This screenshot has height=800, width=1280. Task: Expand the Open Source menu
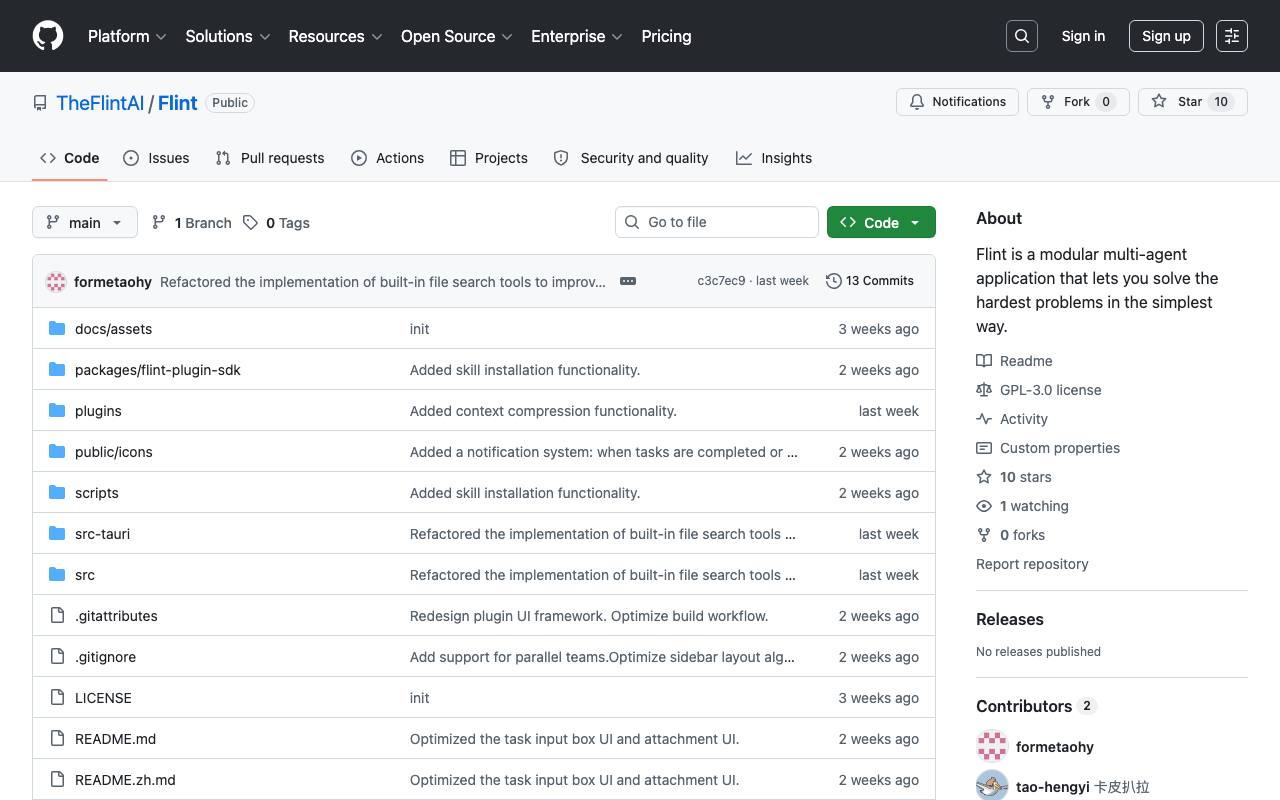point(457,36)
